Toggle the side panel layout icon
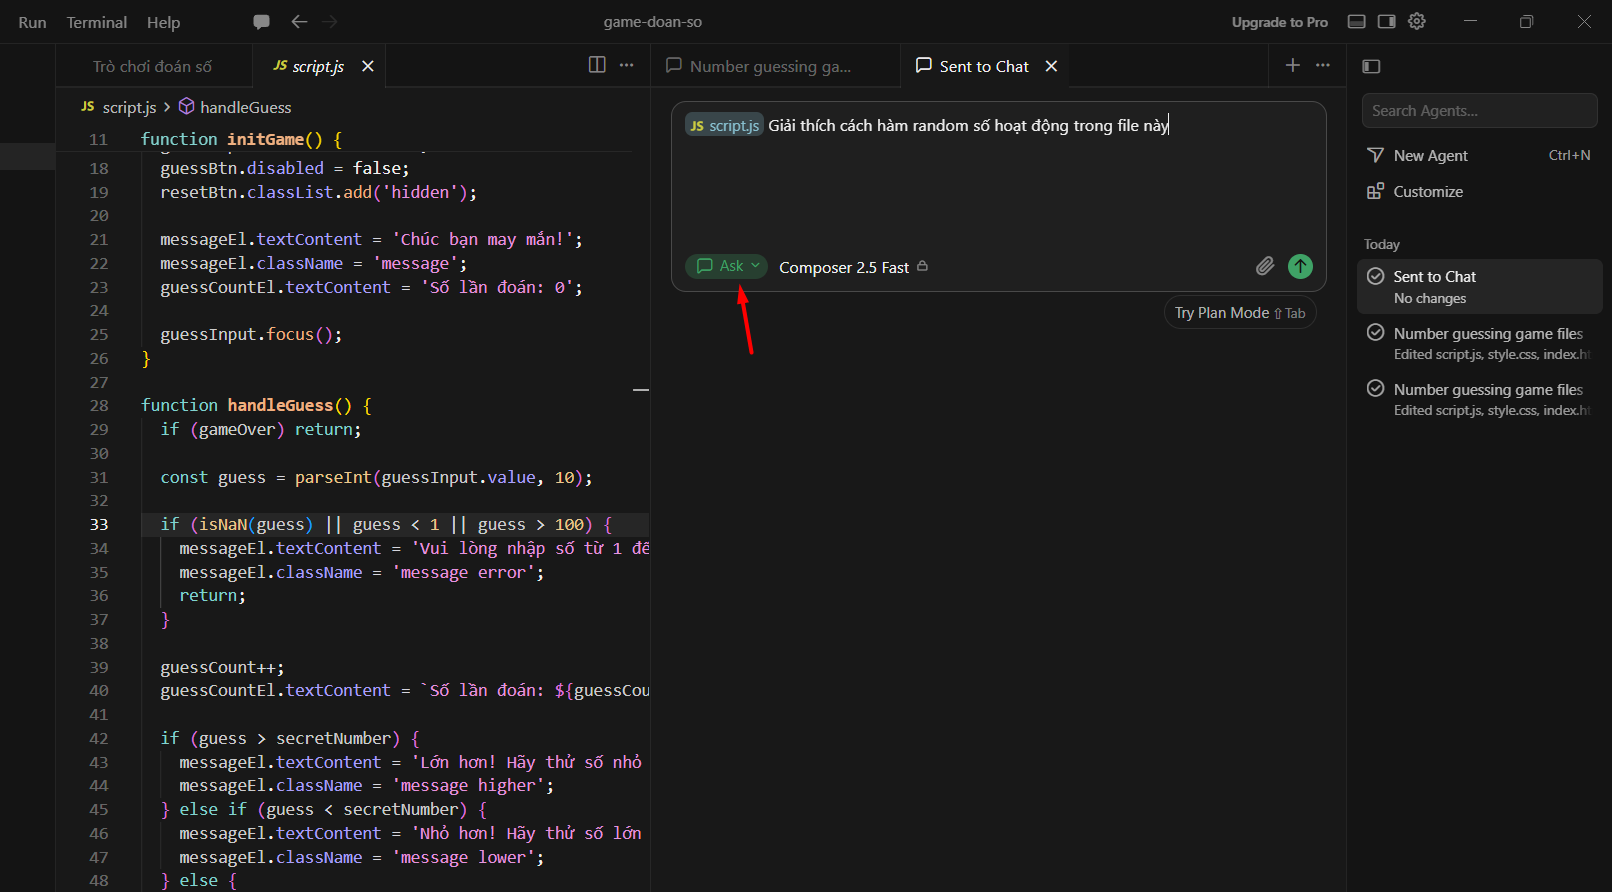 (1387, 22)
